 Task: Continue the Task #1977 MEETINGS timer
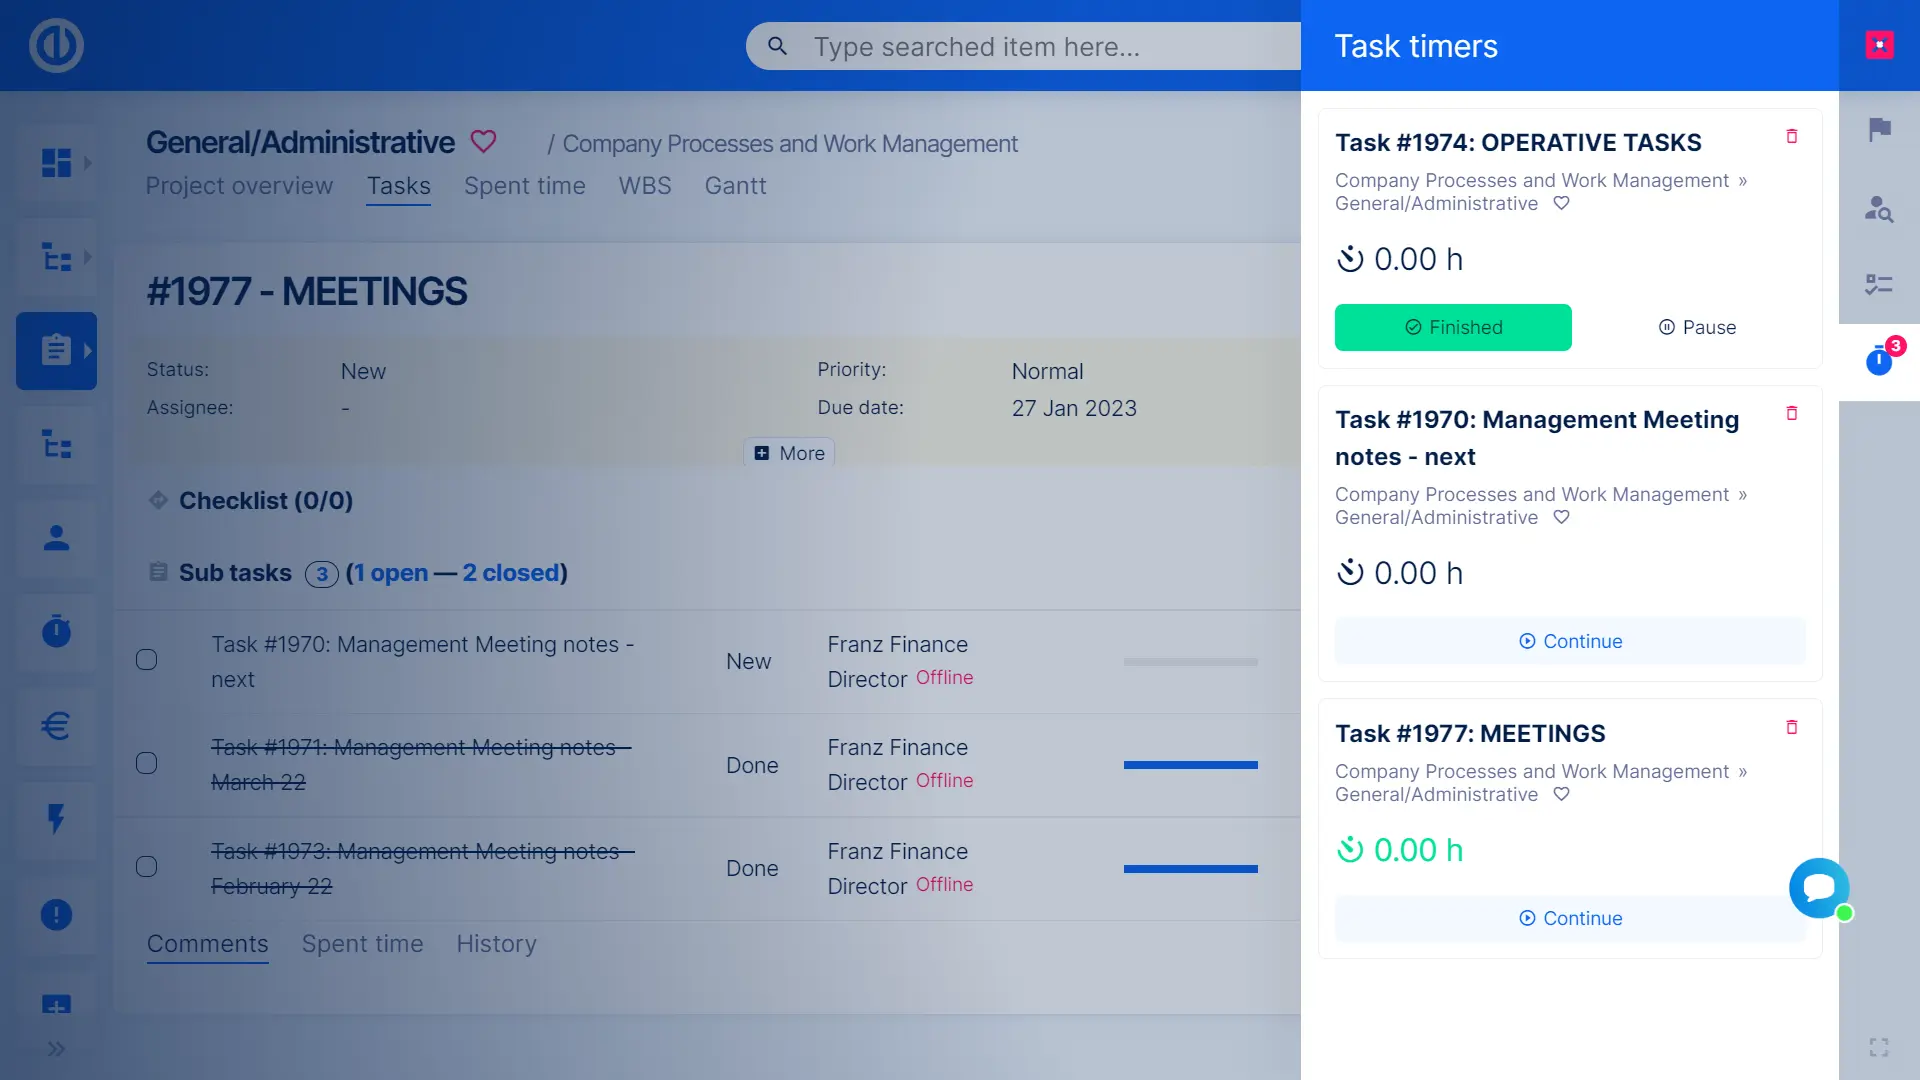(1570, 918)
